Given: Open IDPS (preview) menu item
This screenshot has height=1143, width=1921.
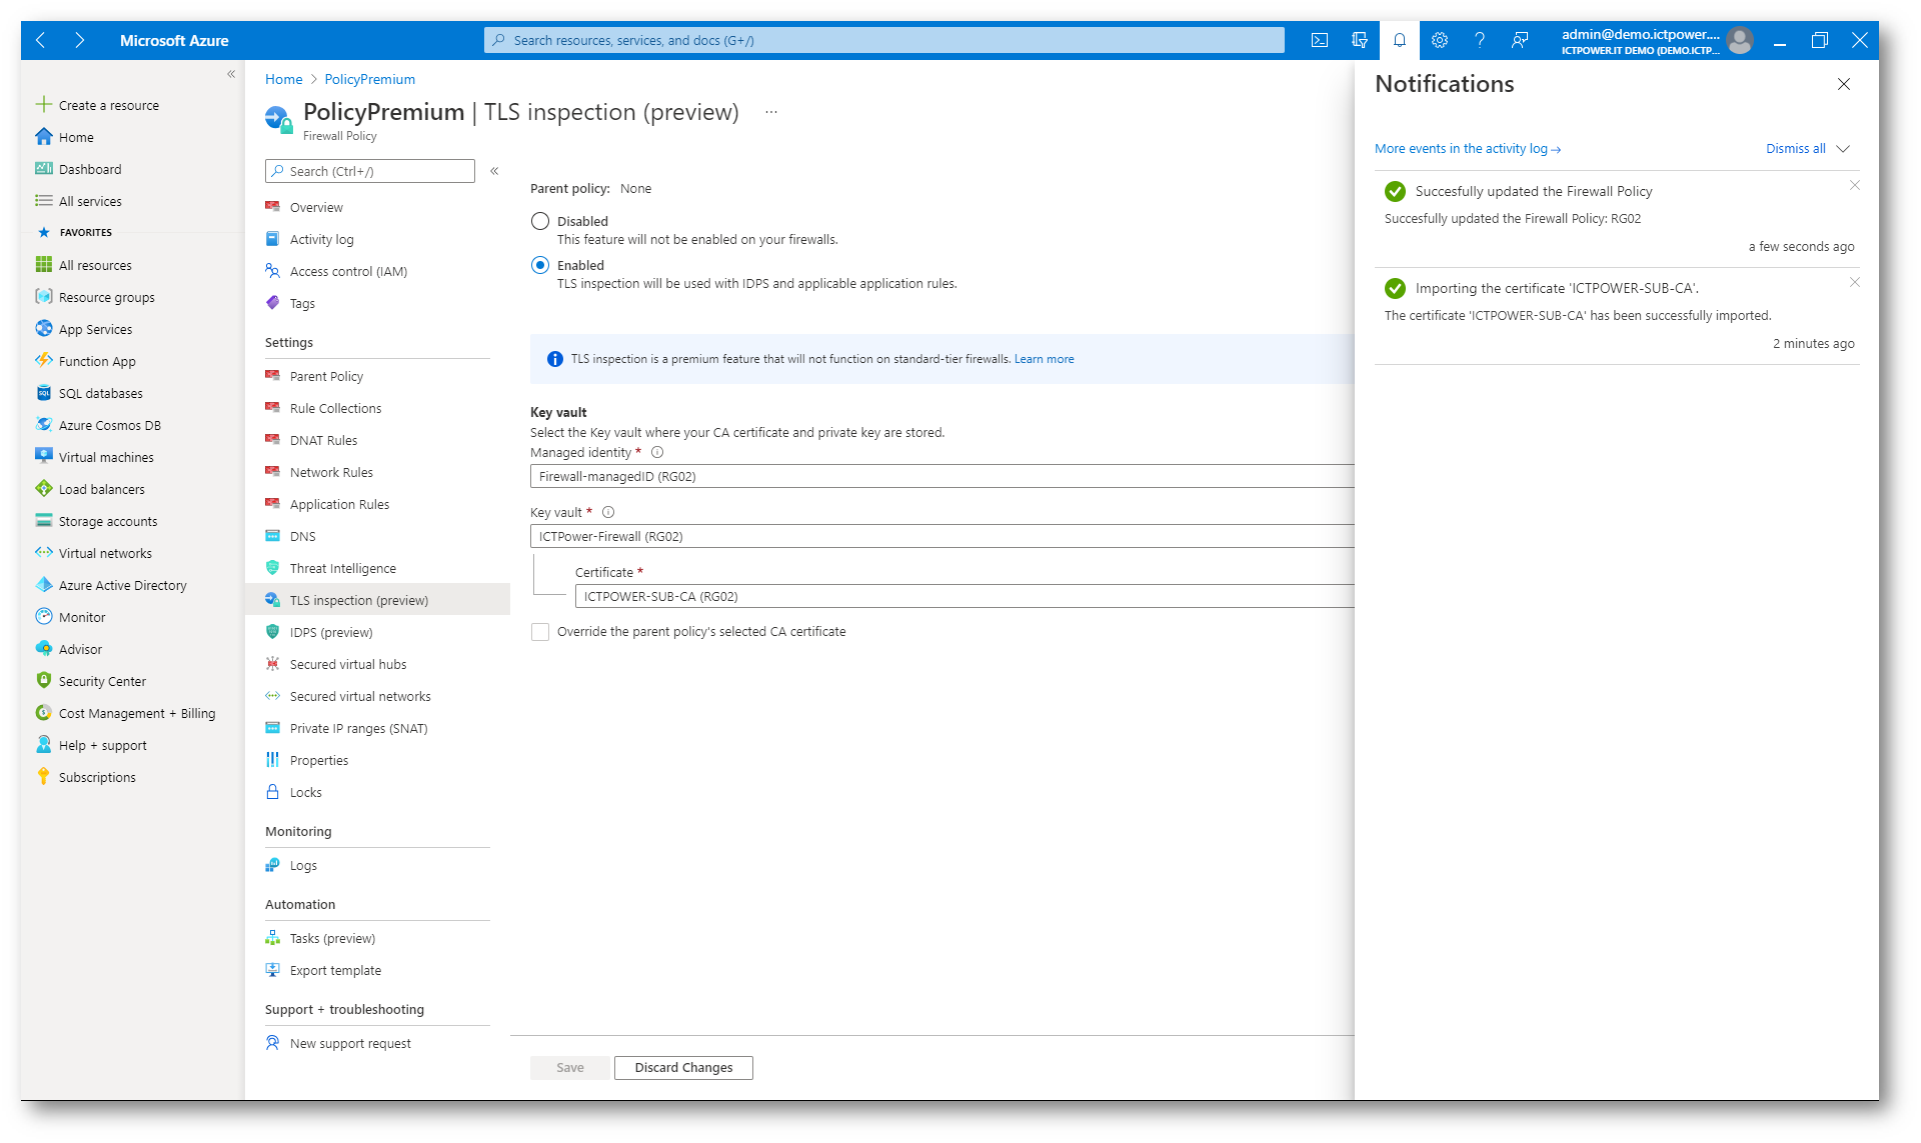Looking at the screenshot, I should (331, 632).
